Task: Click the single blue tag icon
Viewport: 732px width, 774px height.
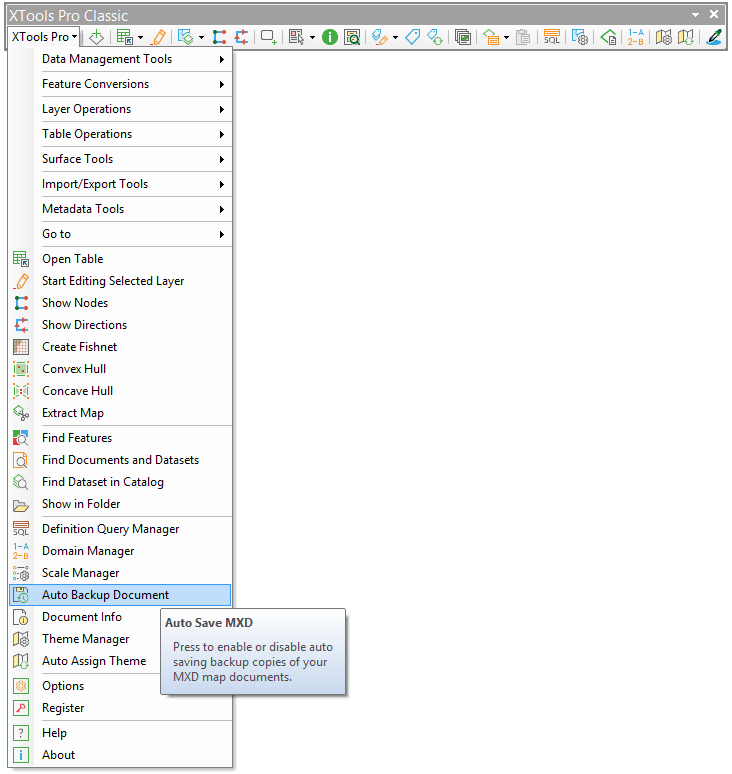Action: point(413,37)
